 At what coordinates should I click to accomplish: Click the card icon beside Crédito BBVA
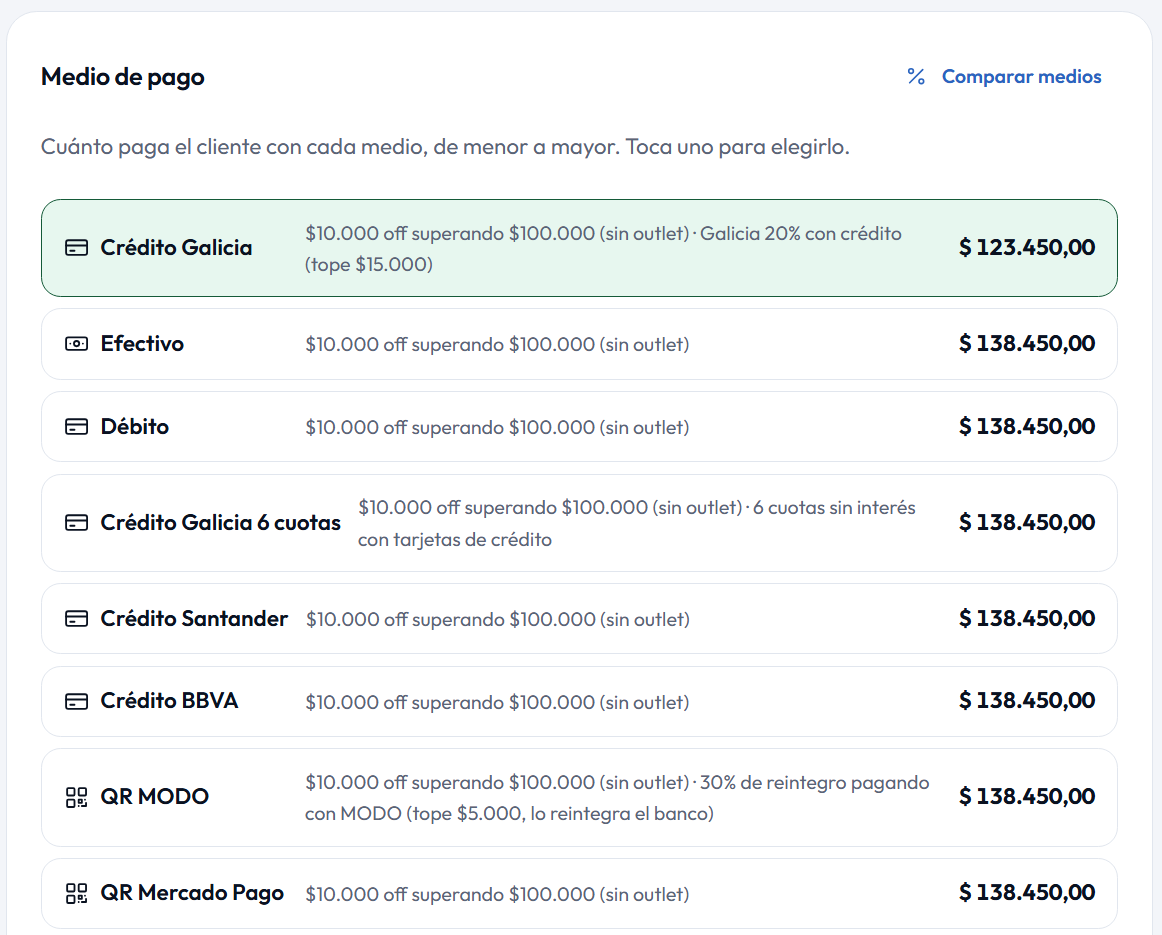click(76, 702)
